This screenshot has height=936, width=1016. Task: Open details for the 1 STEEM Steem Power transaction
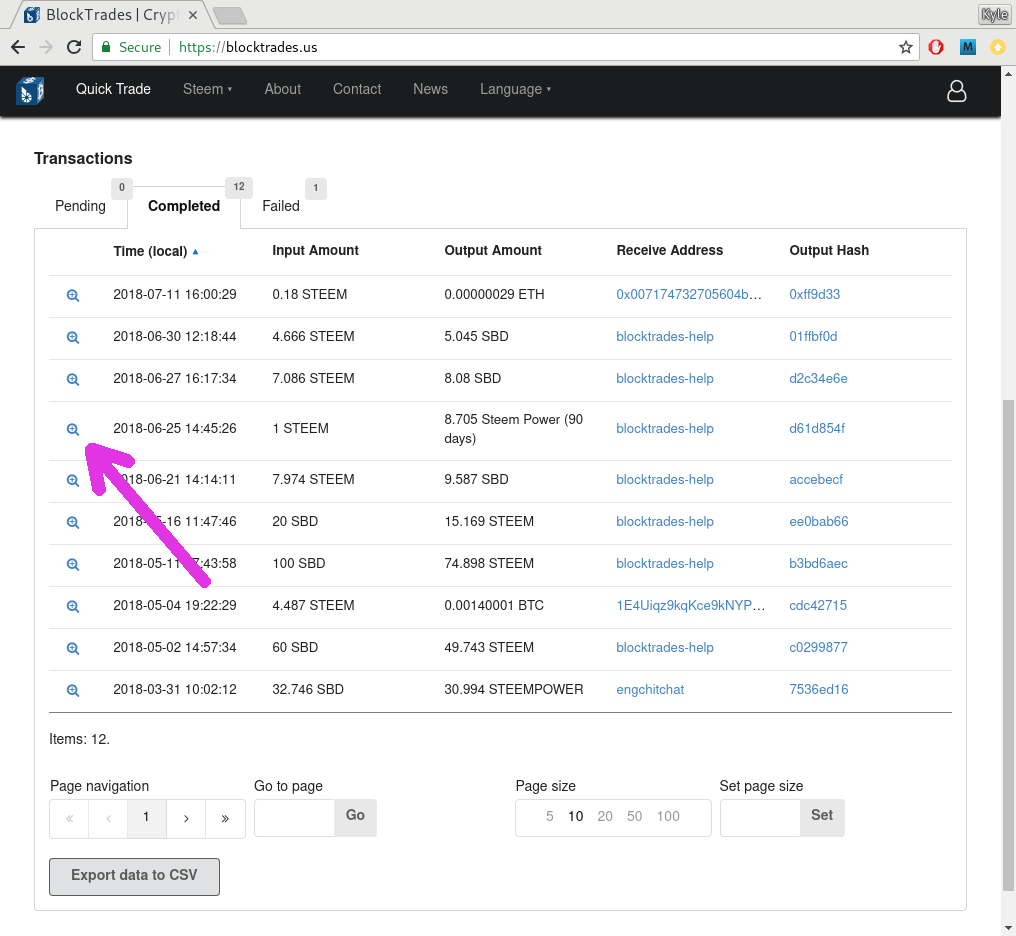pyautogui.click(x=73, y=429)
